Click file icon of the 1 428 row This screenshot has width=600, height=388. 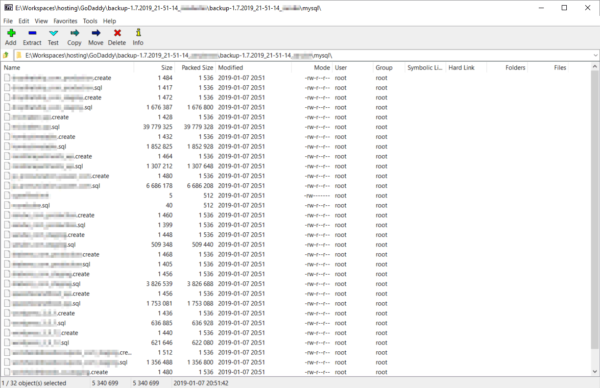7,117
